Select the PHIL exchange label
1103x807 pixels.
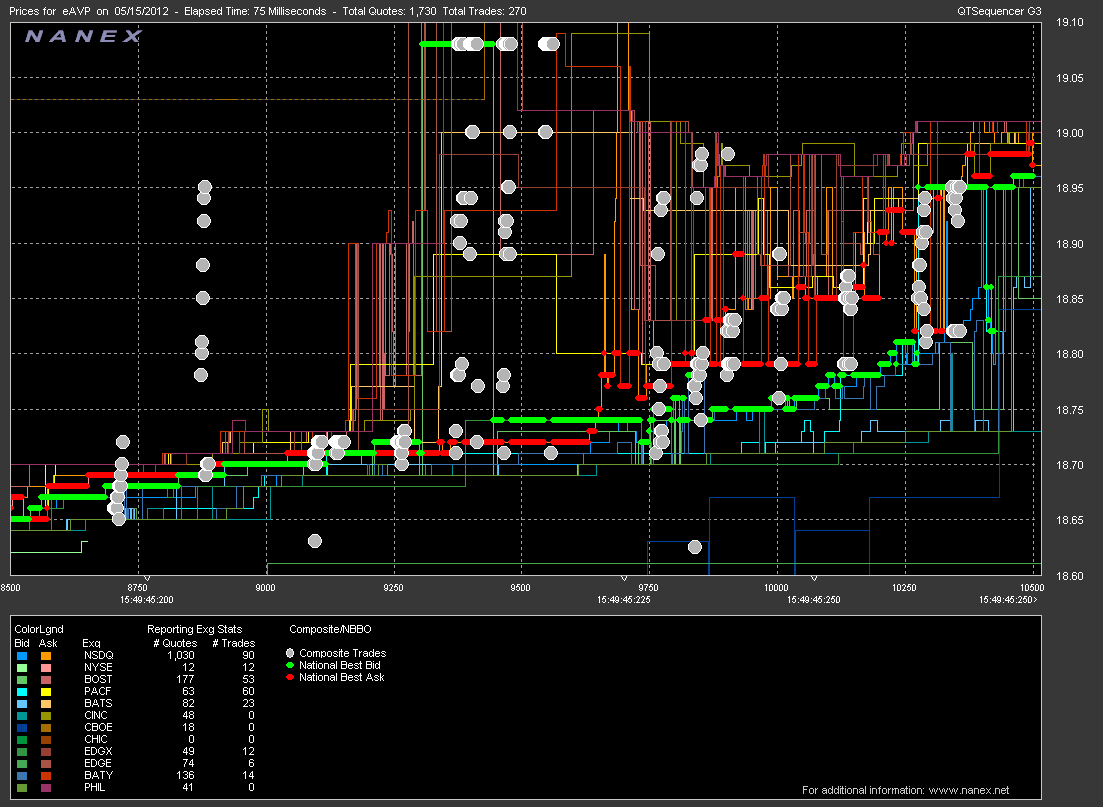(94, 787)
